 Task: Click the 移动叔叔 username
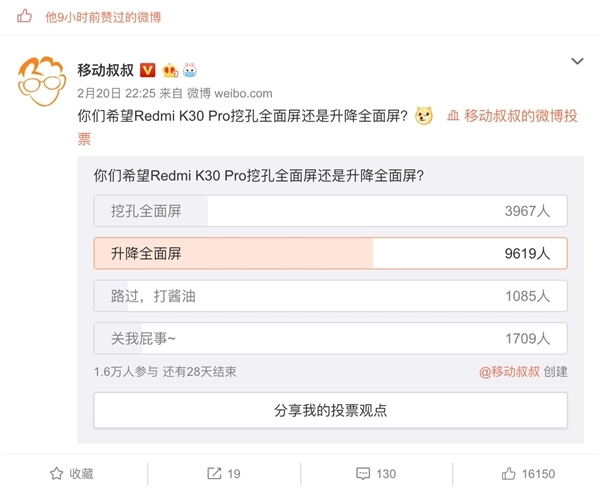point(105,70)
